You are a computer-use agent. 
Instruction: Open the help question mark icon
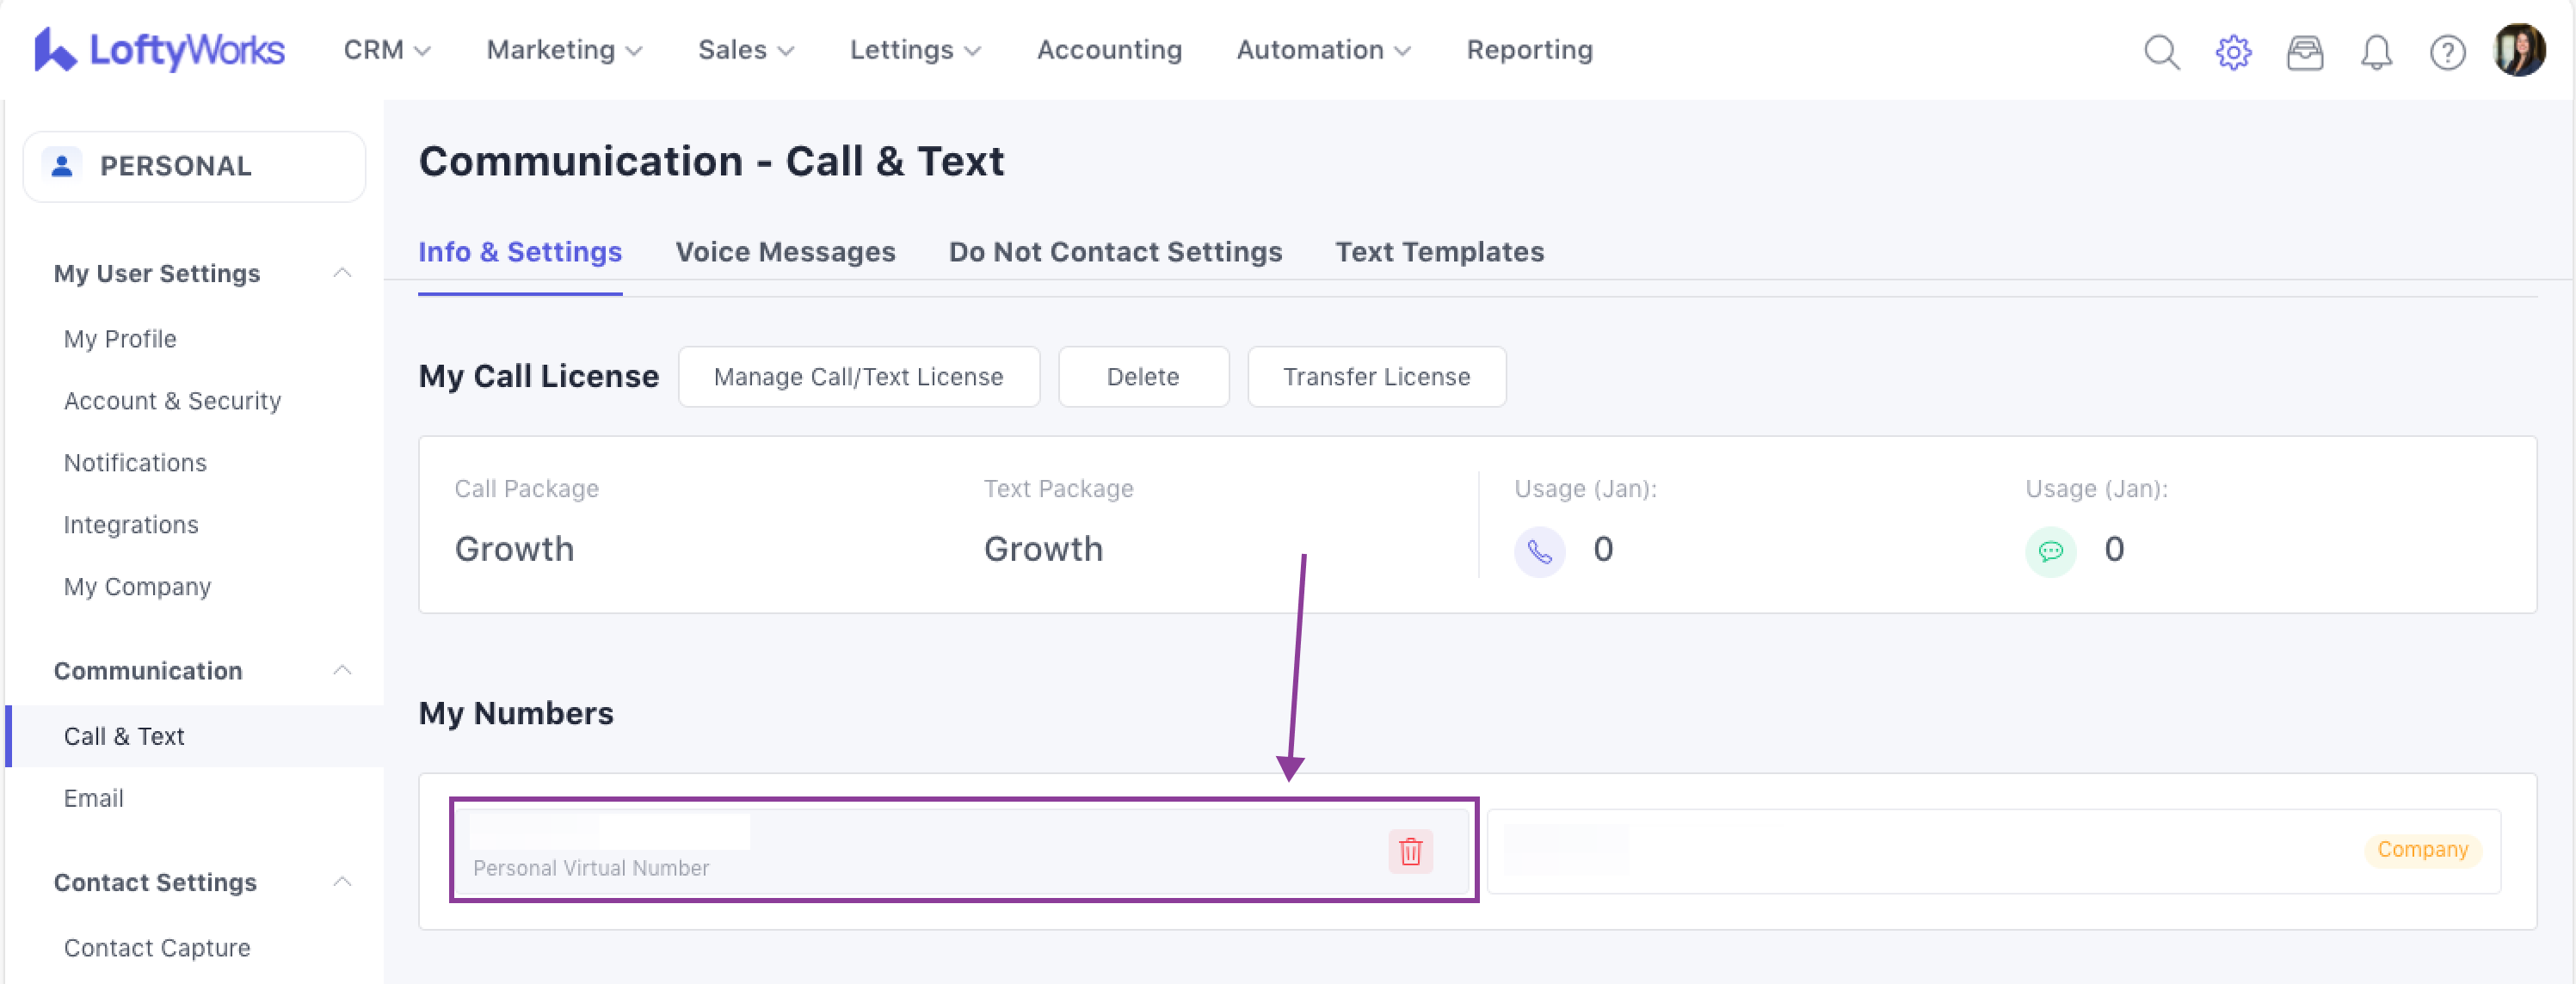[2447, 51]
